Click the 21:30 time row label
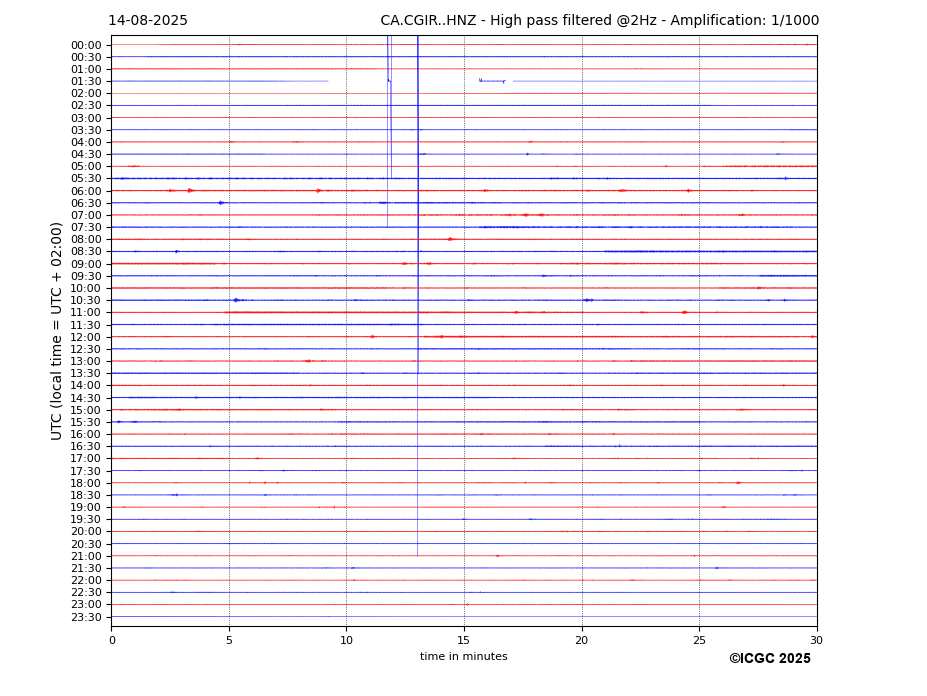Image resolution: width=927 pixels, height=696 pixels. click(86, 568)
